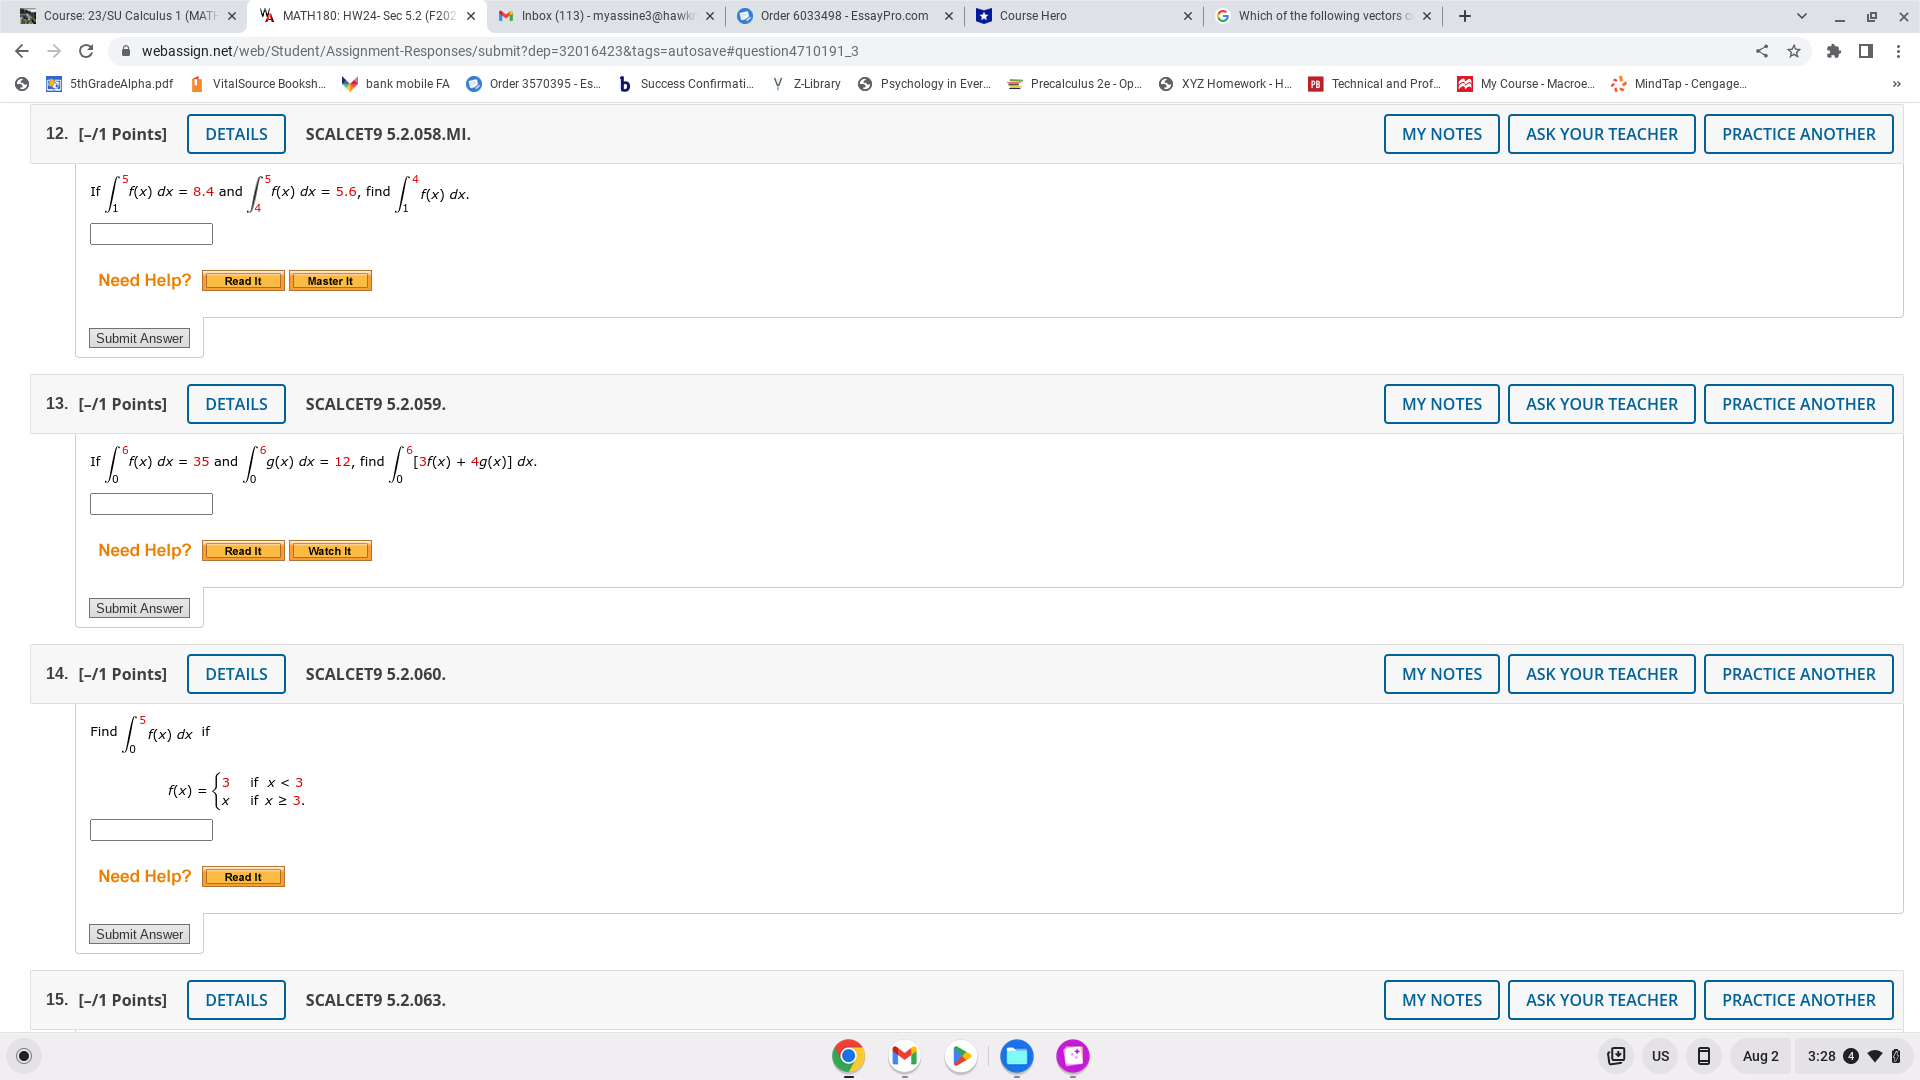The height and width of the screenshot is (1080, 1920).
Task: Click the answer box for question 14
Action: [151, 830]
